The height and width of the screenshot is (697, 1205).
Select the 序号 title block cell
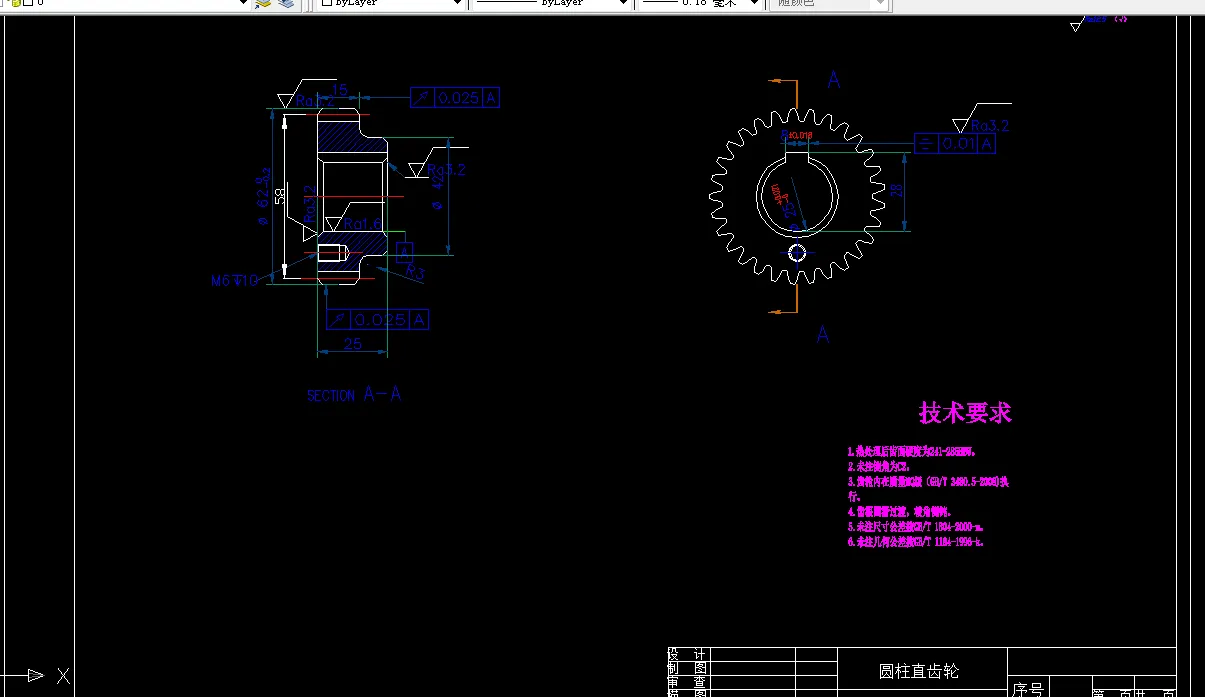coord(1027,689)
